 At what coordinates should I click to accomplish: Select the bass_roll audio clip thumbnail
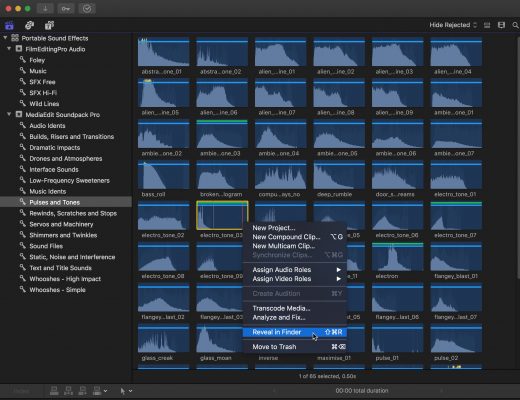pos(163,175)
